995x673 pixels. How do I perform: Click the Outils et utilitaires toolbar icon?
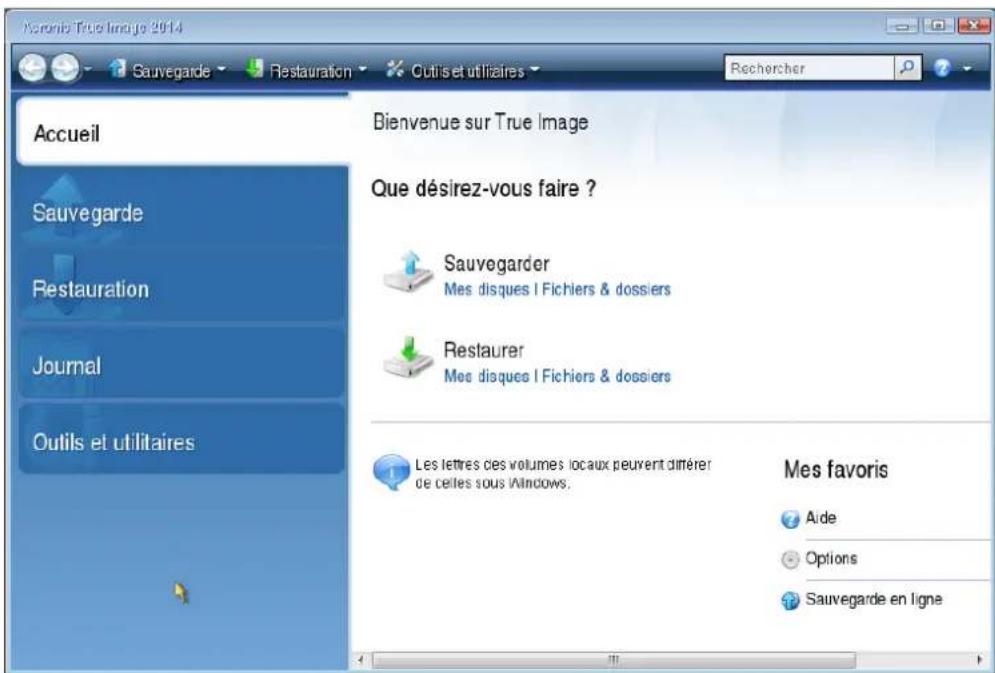[395, 69]
